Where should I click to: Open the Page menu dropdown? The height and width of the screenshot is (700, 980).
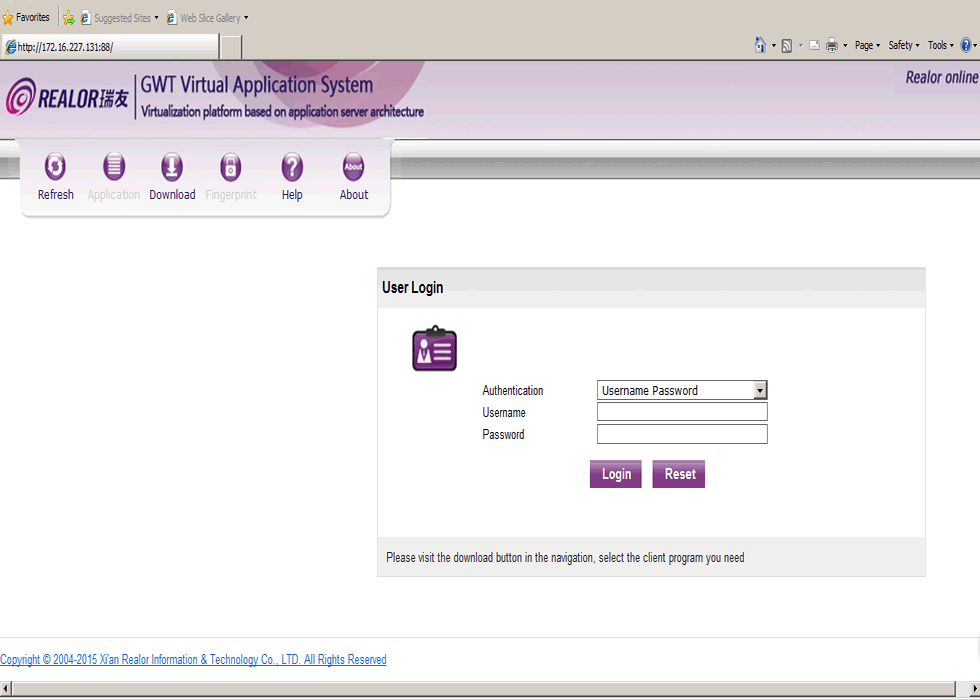click(x=866, y=45)
